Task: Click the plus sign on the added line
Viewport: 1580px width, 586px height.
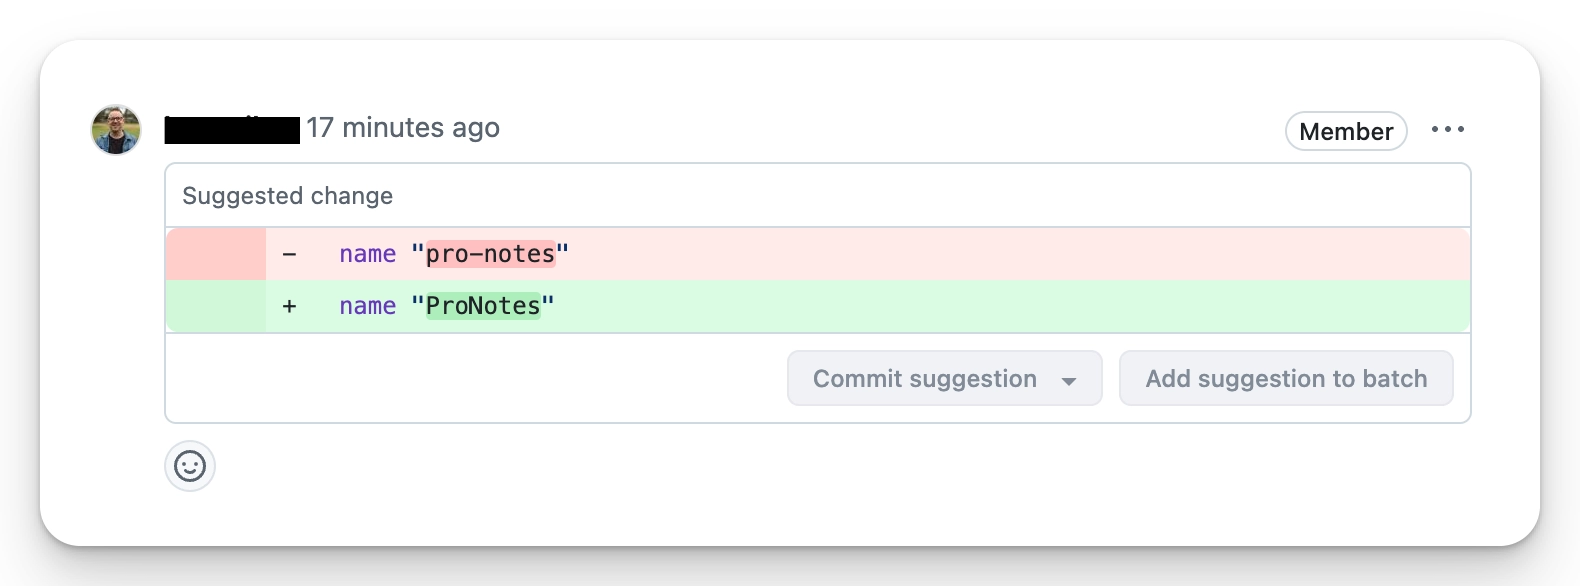Action: click(x=289, y=306)
